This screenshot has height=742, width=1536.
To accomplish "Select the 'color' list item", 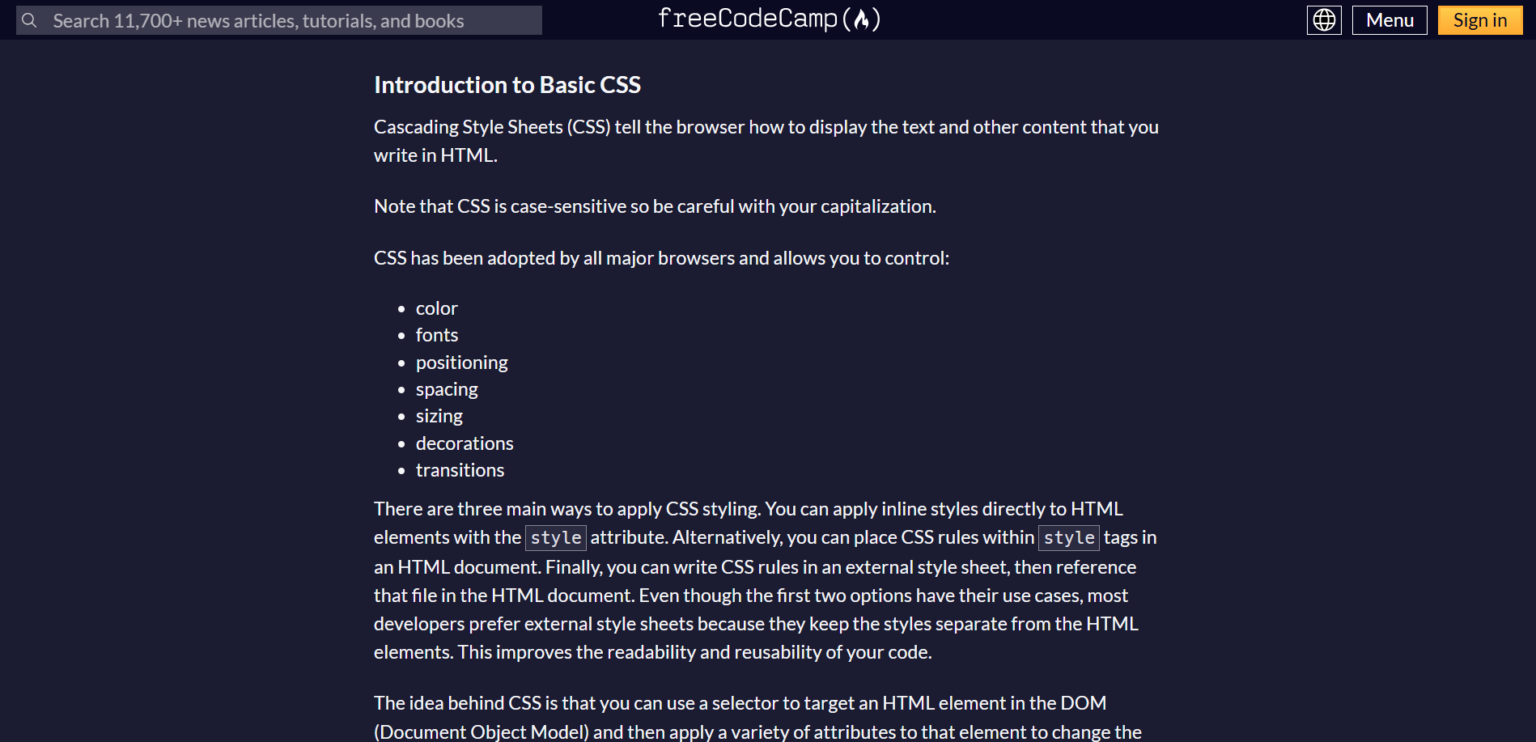I will [436, 308].
